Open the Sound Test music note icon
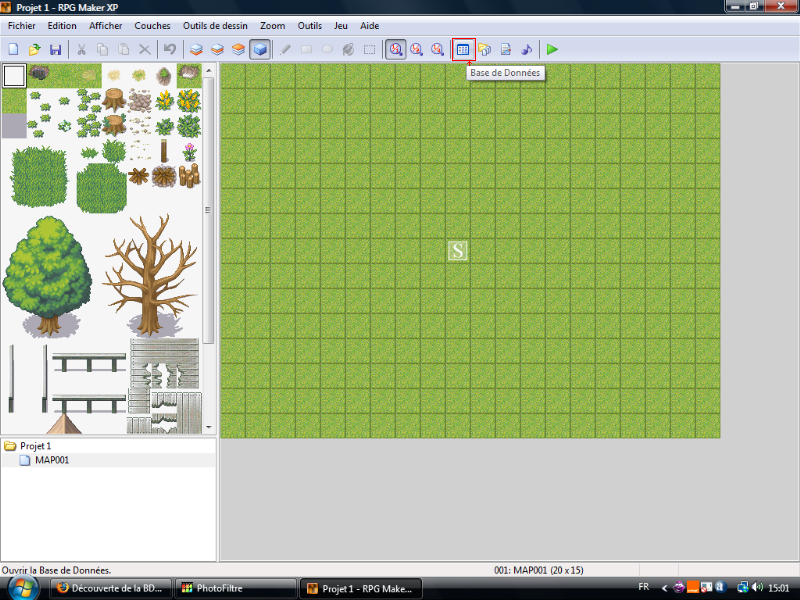The height and width of the screenshot is (600, 800). tap(527, 49)
